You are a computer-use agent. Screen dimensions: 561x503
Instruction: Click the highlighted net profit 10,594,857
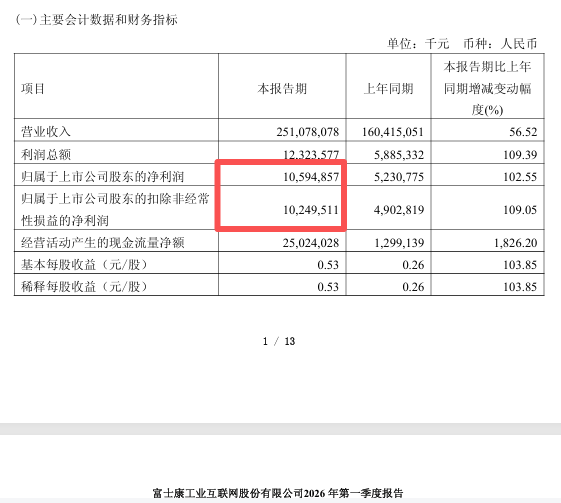pos(311,177)
